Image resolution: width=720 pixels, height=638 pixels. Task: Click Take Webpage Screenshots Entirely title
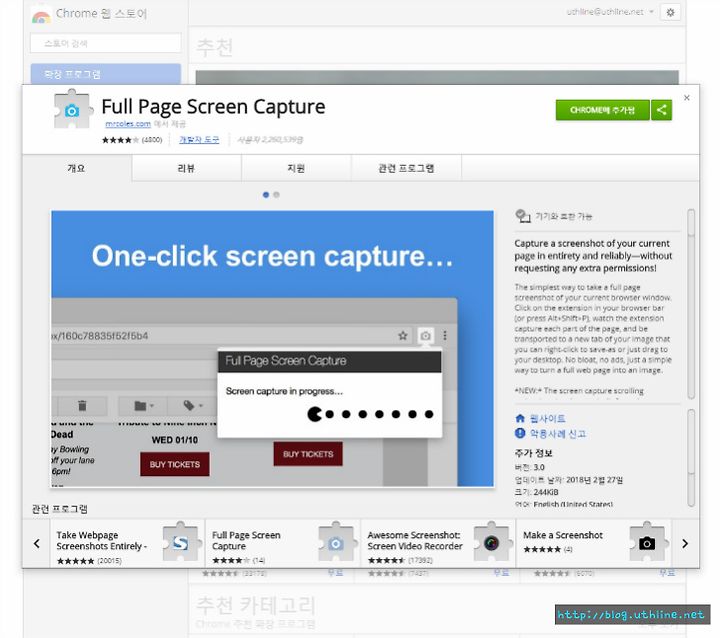pos(101,541)
